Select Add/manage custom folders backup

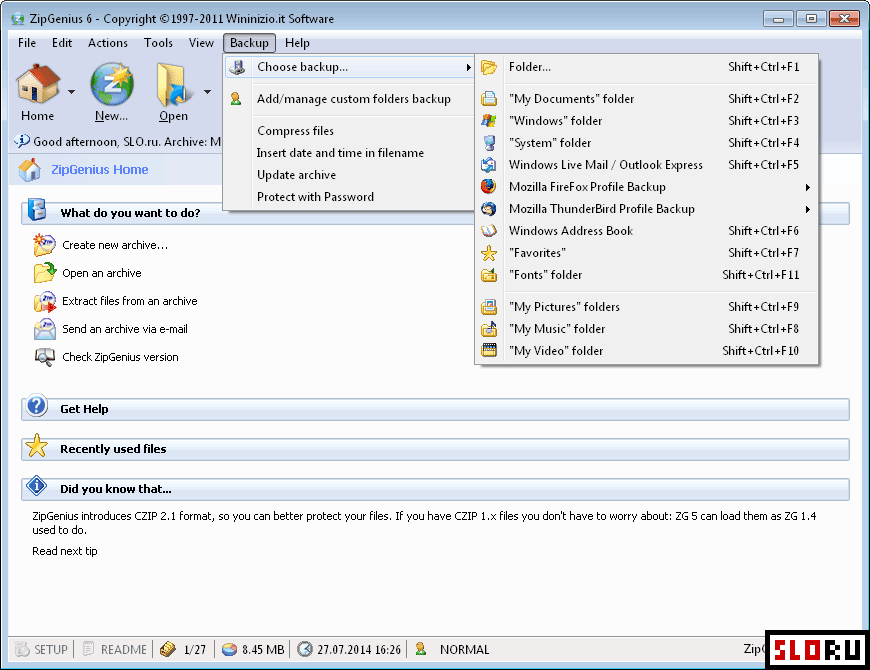pos(349,99)
